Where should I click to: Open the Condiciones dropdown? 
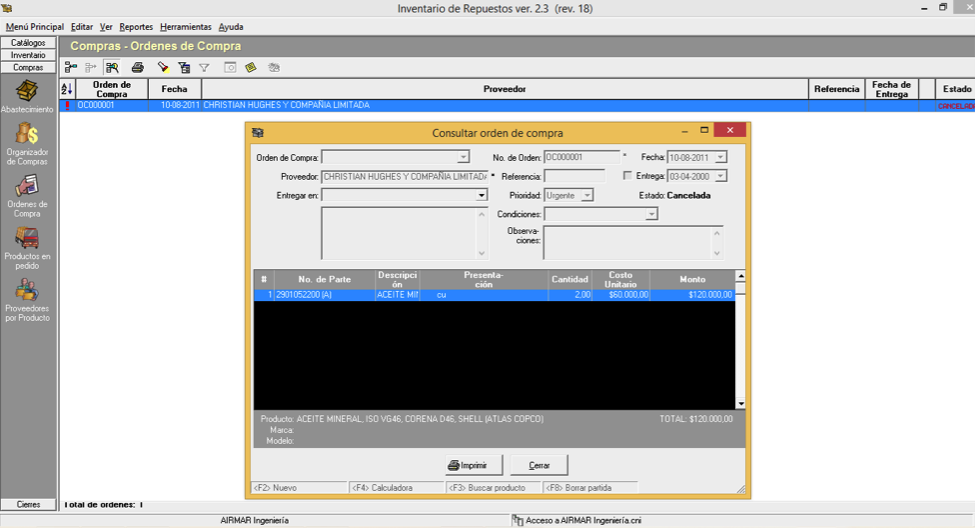[x=651, y=214]
